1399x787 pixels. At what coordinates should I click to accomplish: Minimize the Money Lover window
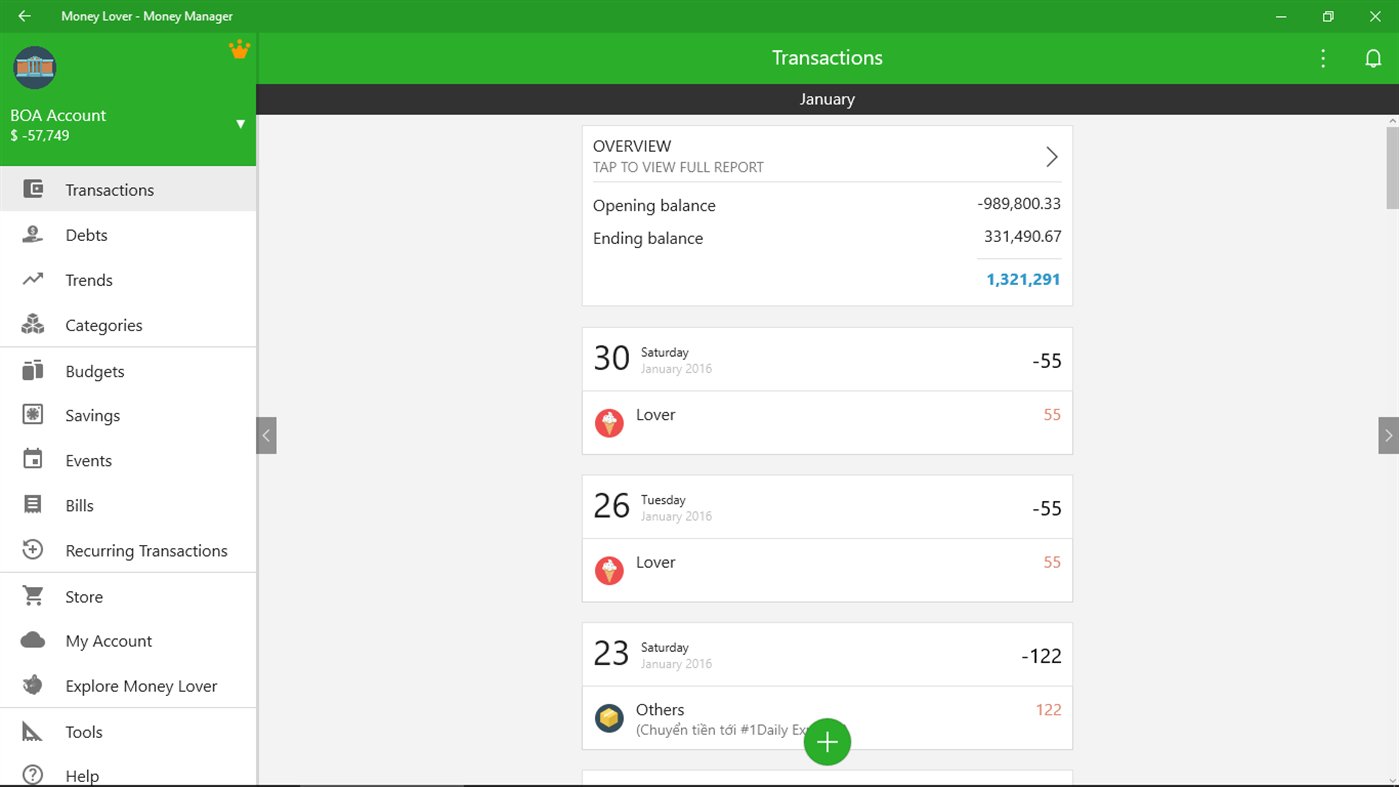(x=1281, y=16)
